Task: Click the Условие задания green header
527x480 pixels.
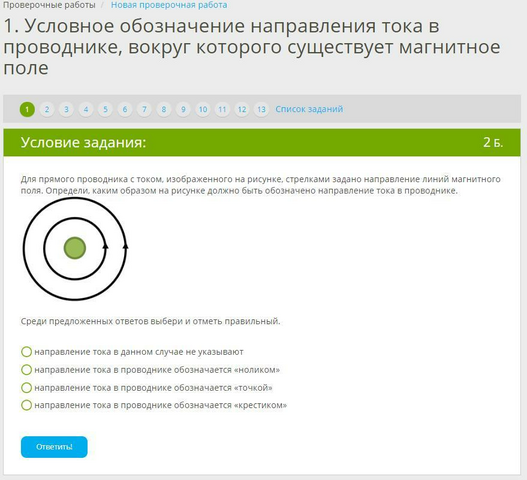Action: (x=262, y=142)
